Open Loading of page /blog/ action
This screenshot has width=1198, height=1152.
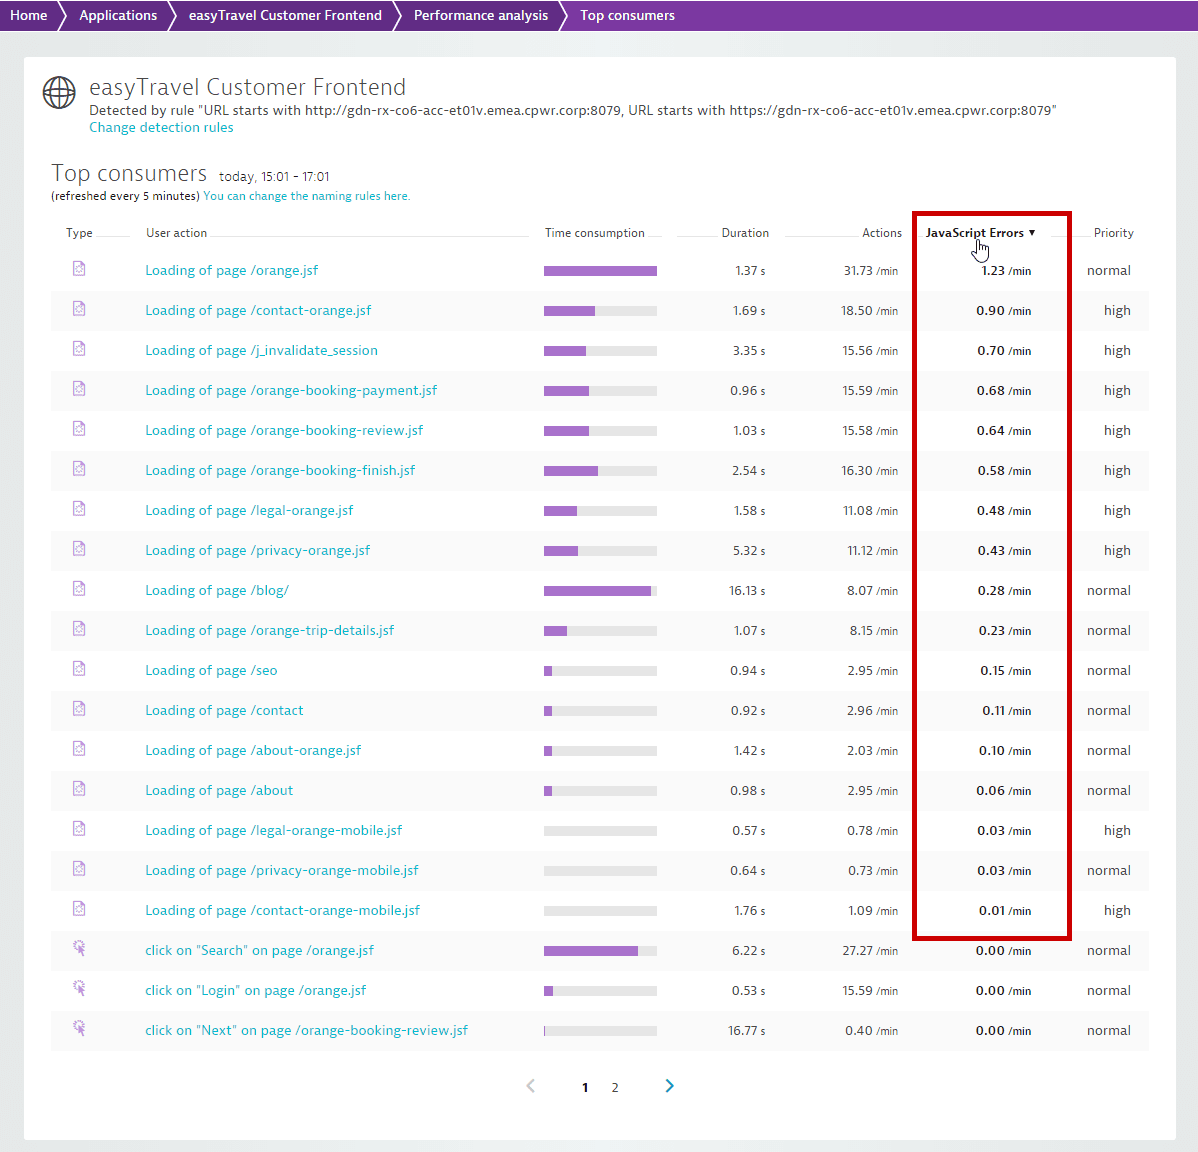click(217, 591)
